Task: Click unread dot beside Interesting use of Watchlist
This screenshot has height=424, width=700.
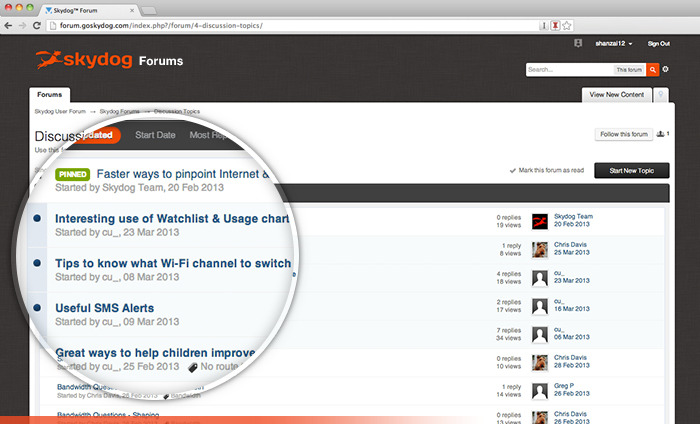Action: pyautogui.click(x=37, y=218)
